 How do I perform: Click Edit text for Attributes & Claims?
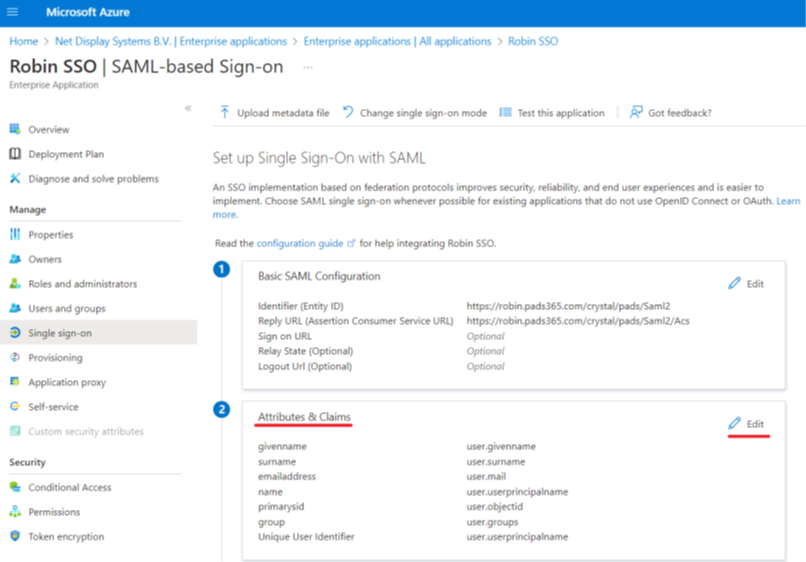point(755,424)
